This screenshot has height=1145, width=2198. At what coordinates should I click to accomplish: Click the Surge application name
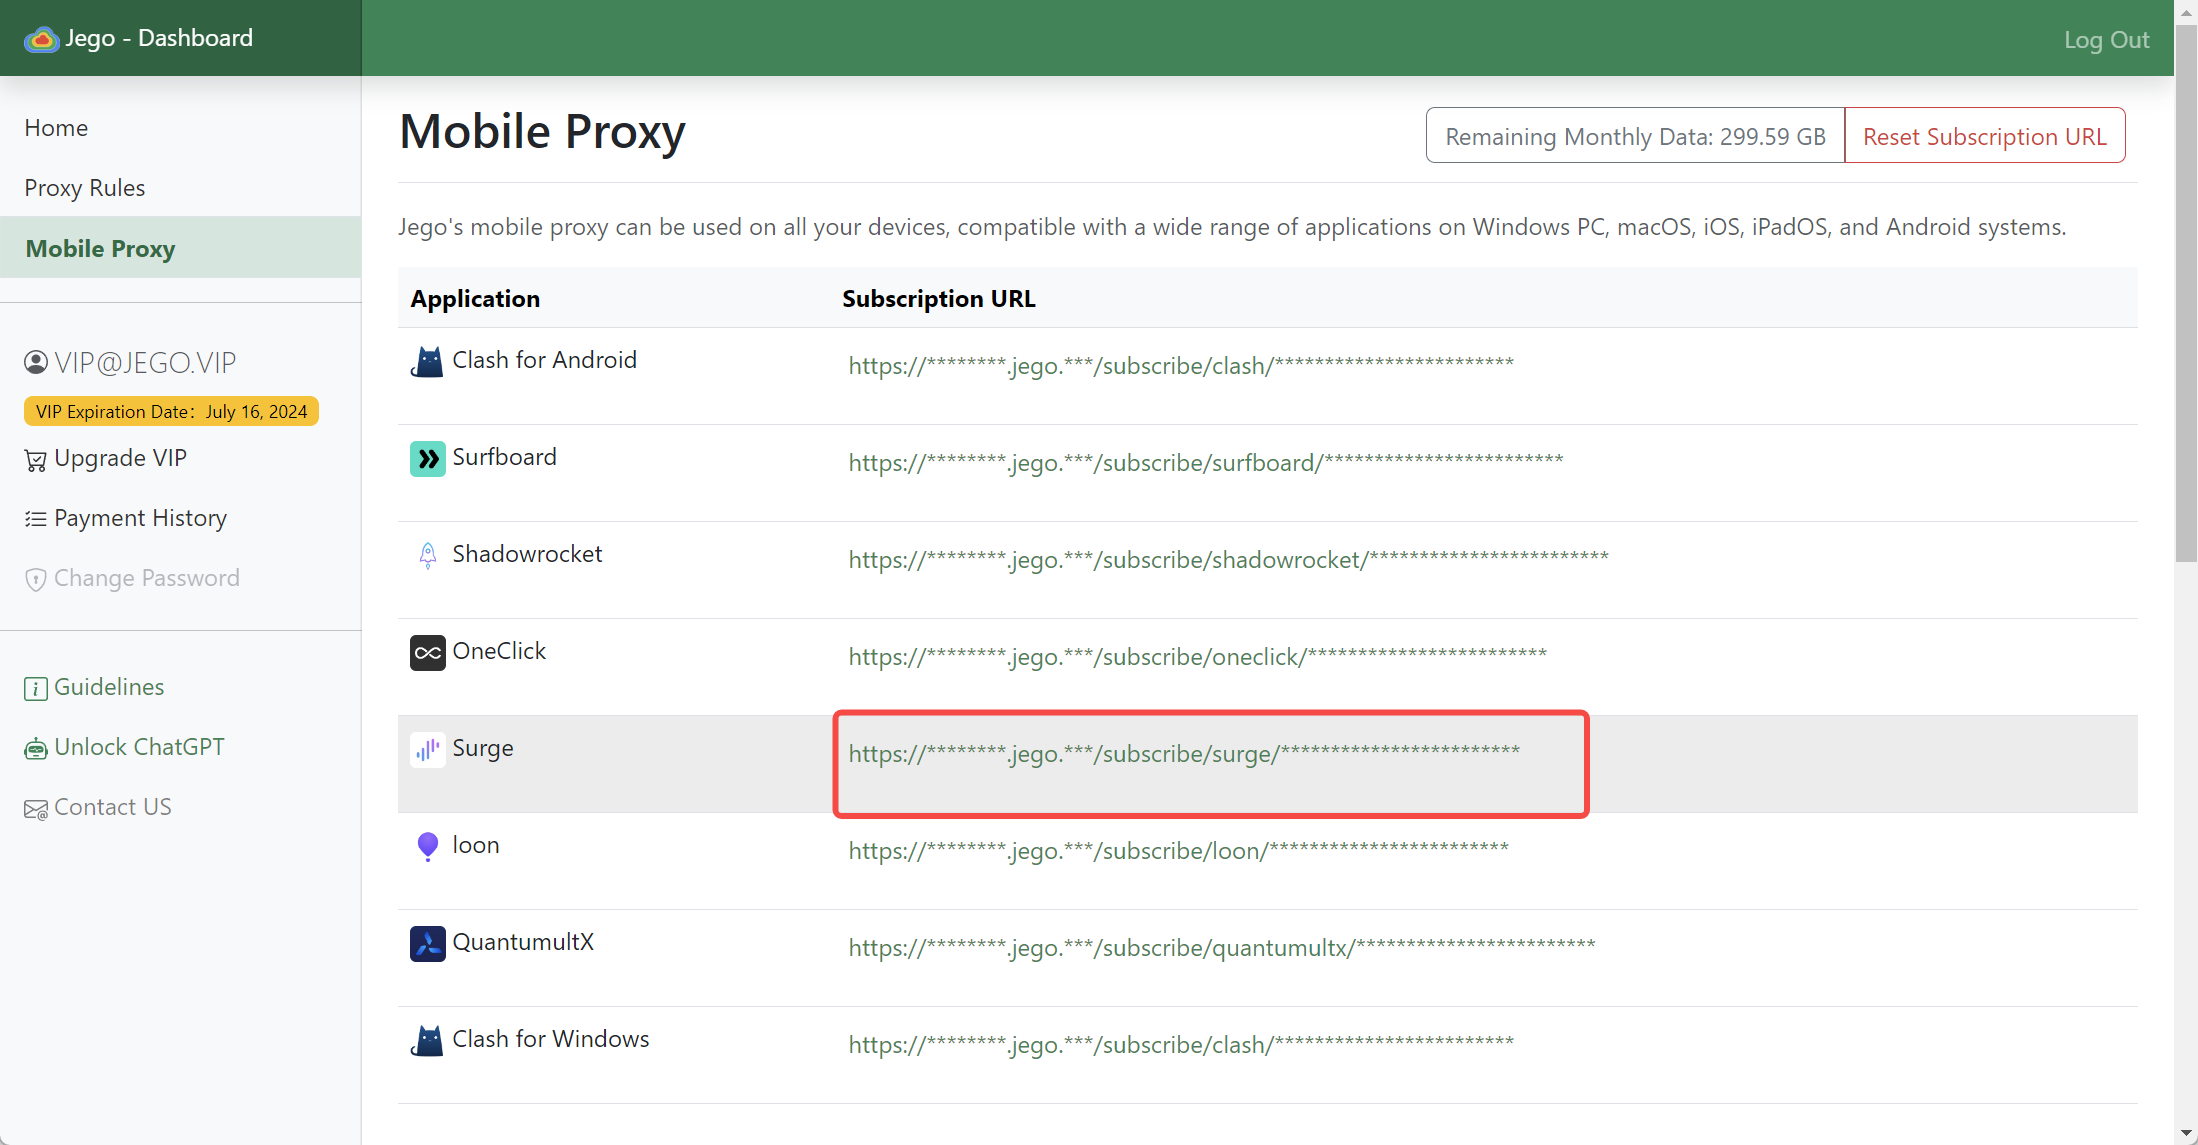coord(483,748)
